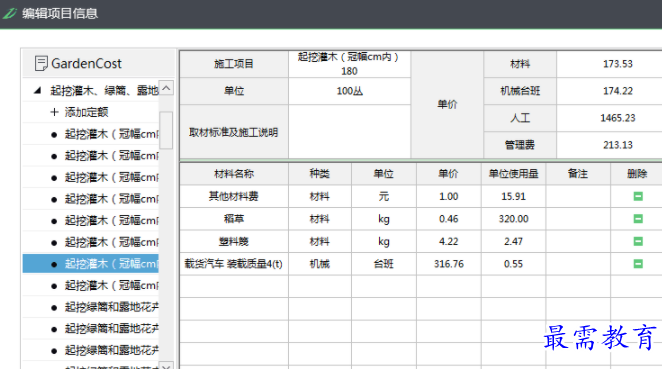Click the tree panel scrollbar thumb
Viewport: 665px width, 369px height.
pos(166,130)
